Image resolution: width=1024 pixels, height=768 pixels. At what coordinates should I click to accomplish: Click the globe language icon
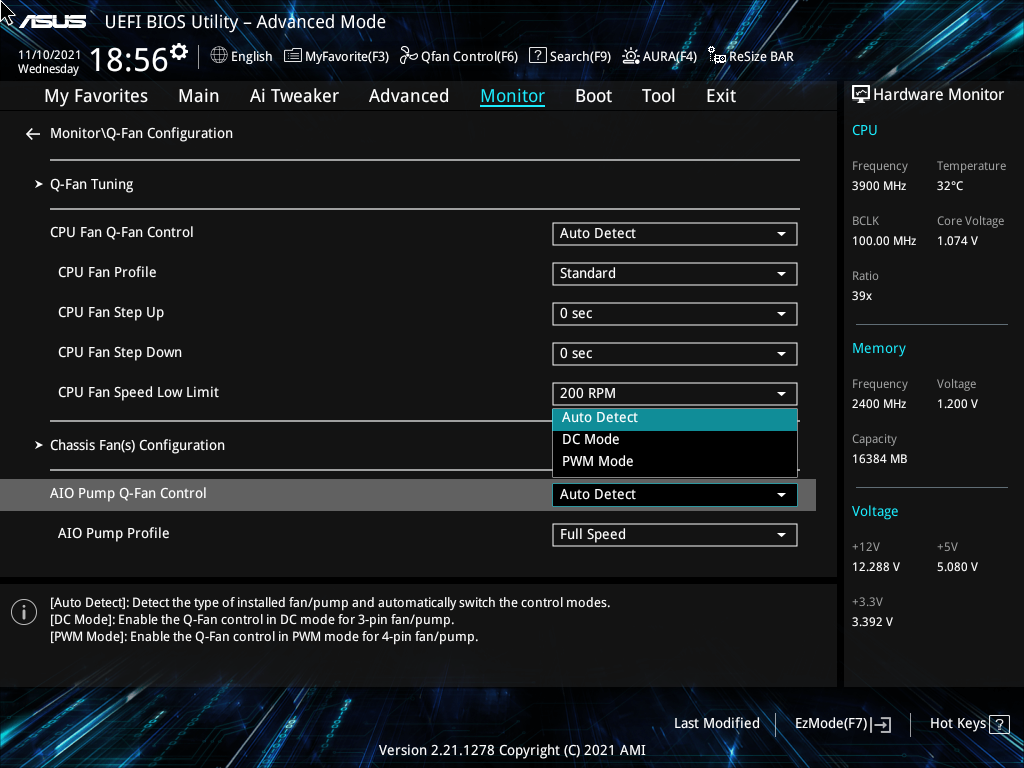[x=219, y=56]
